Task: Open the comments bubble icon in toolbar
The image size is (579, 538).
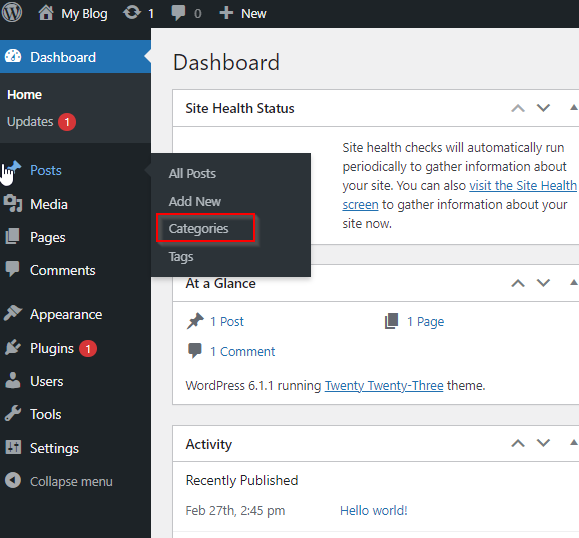Action: point(178,13)
